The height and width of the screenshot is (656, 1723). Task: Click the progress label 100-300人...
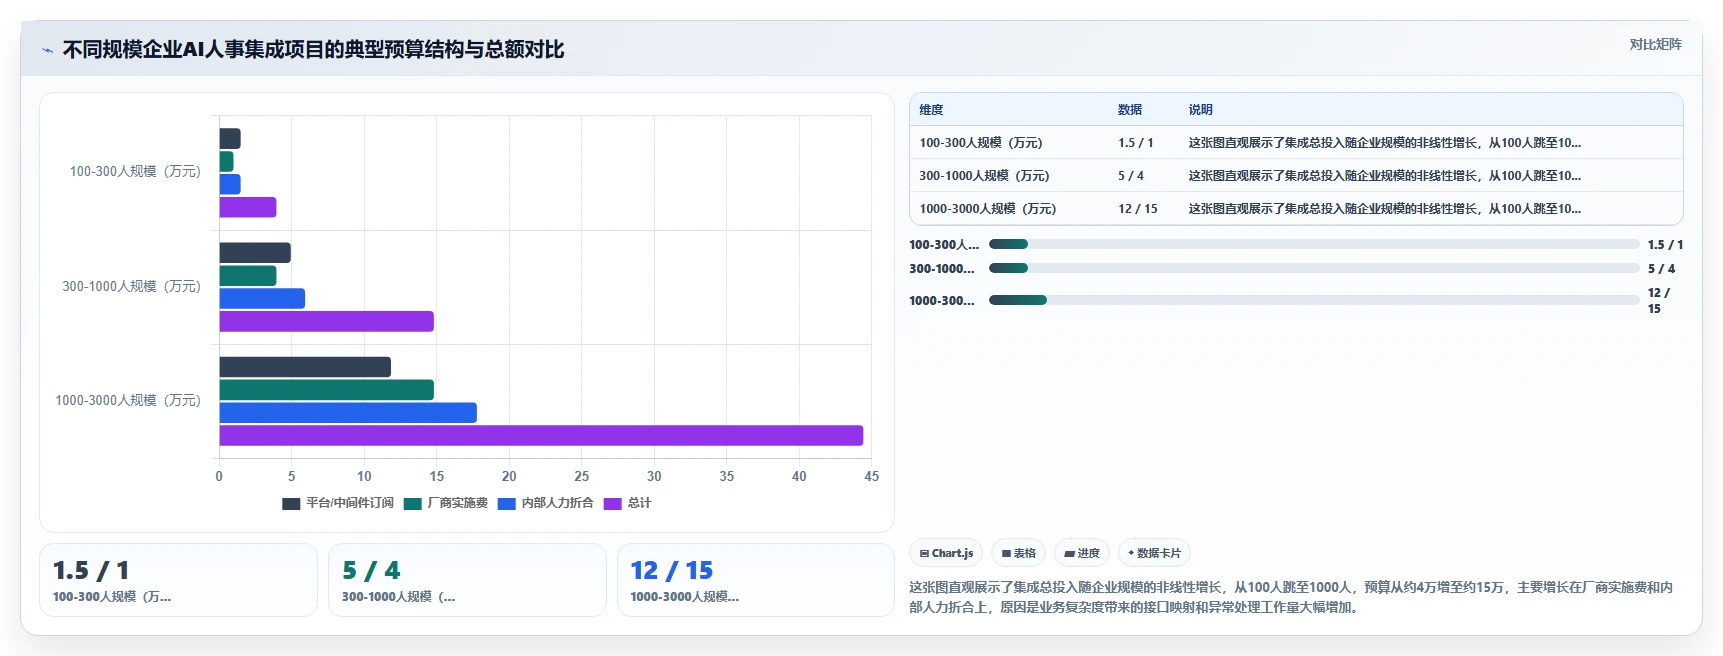pos(944,244)
